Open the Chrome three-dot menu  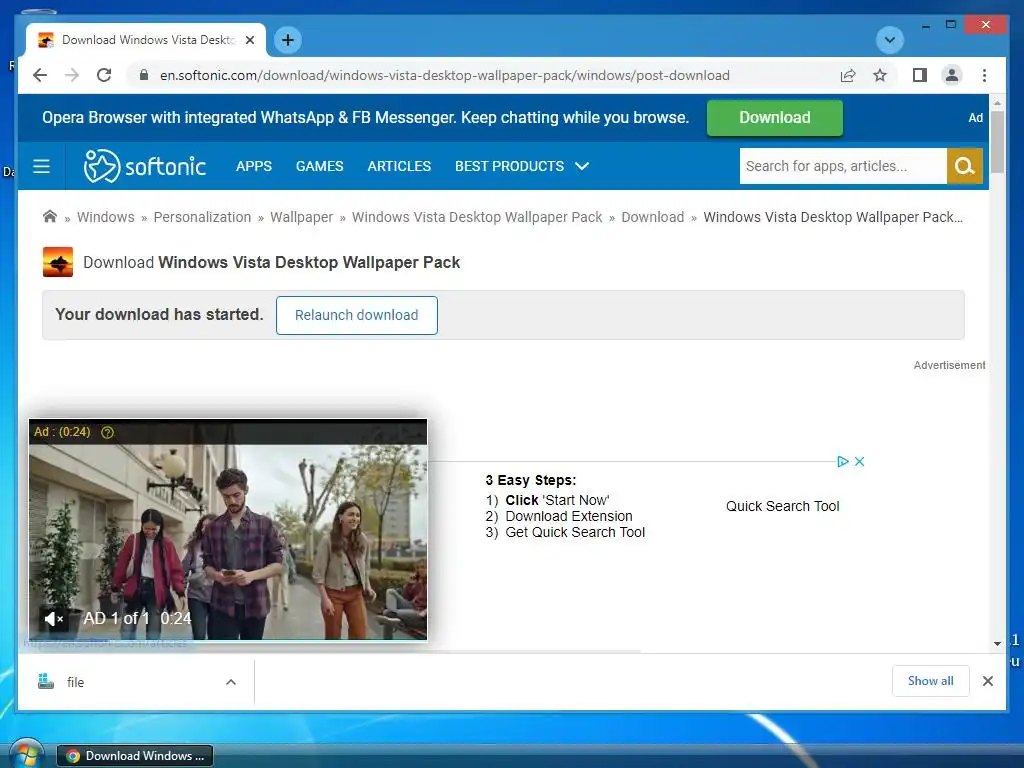[x=984, y=75]
